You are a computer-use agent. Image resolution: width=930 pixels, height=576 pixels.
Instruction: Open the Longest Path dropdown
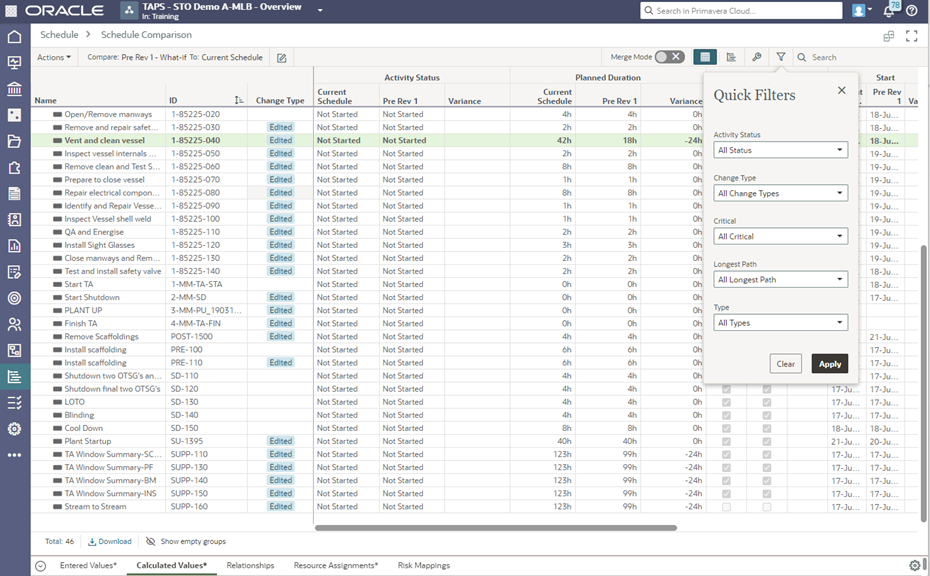pyautogui.click(x=781, y=280)
